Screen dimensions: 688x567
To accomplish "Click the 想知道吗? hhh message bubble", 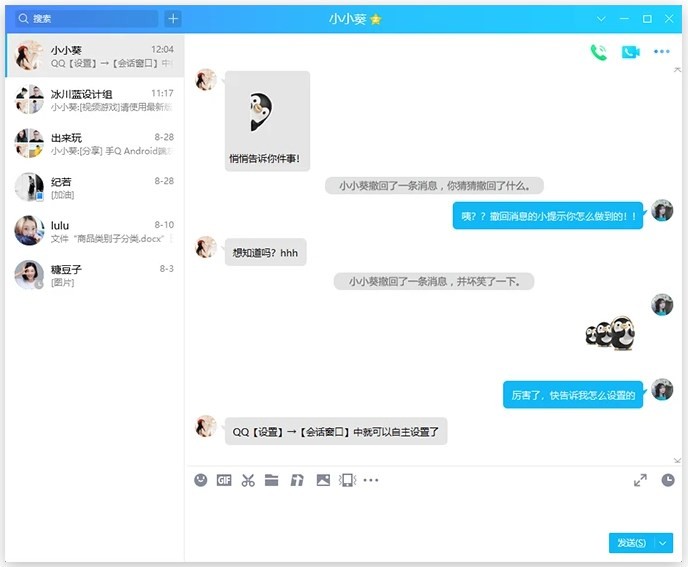I will point(265,252).
